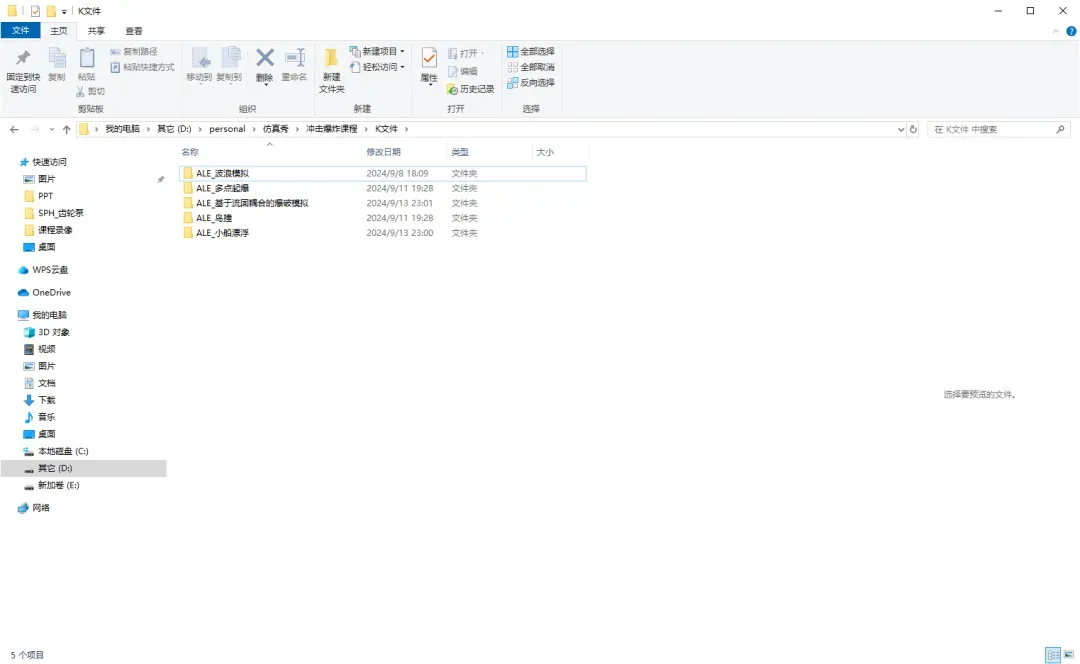Viewport: 1080px width, 664px height.
Task: Sort by the 大小 column header
Action: click(x=559, y=152)
